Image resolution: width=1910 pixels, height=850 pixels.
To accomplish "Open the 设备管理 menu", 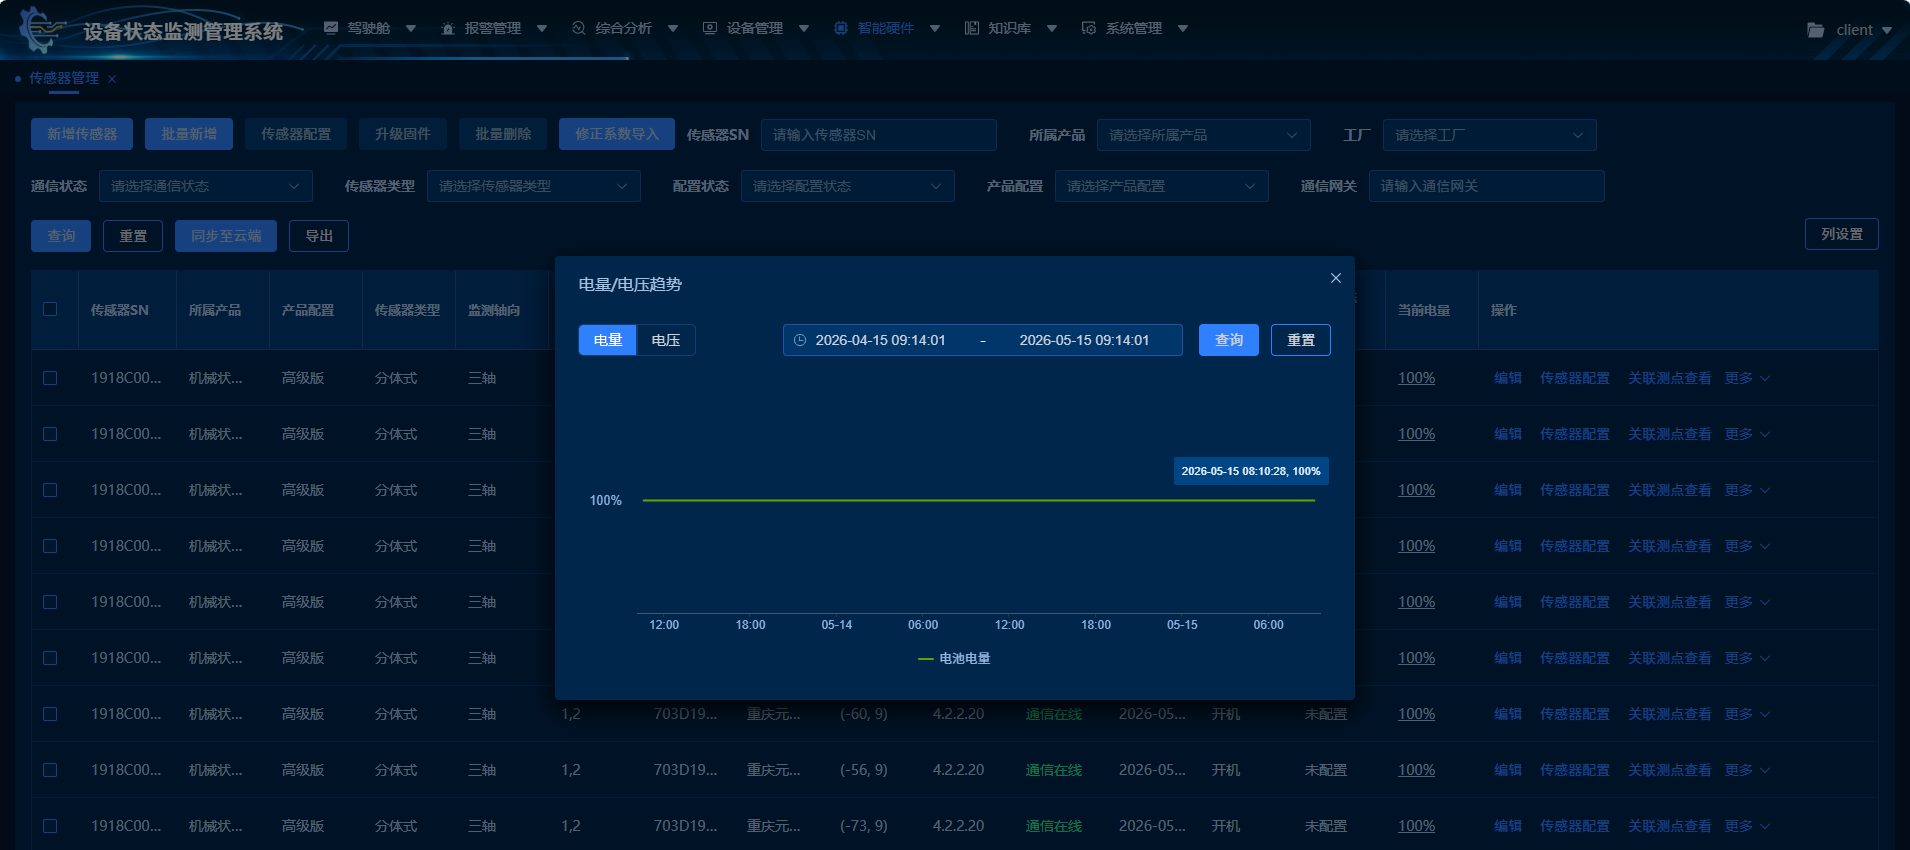I will tap(756, 28).
